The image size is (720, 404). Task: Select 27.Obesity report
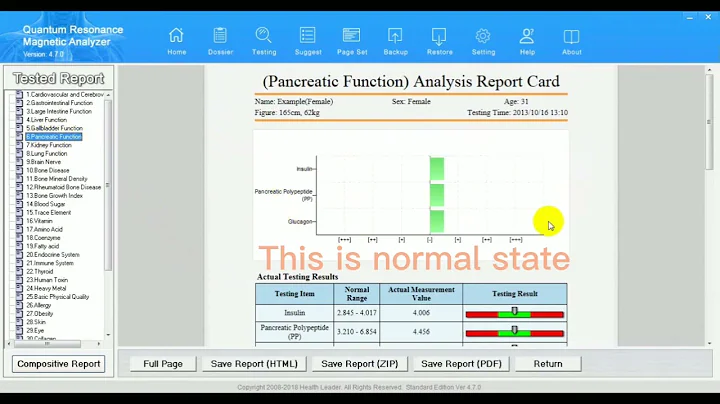click(x=39, y=314)
